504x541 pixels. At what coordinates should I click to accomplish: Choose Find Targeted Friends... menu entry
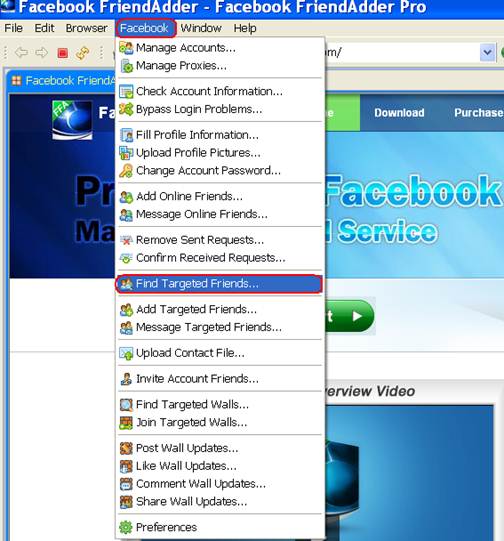219,284
